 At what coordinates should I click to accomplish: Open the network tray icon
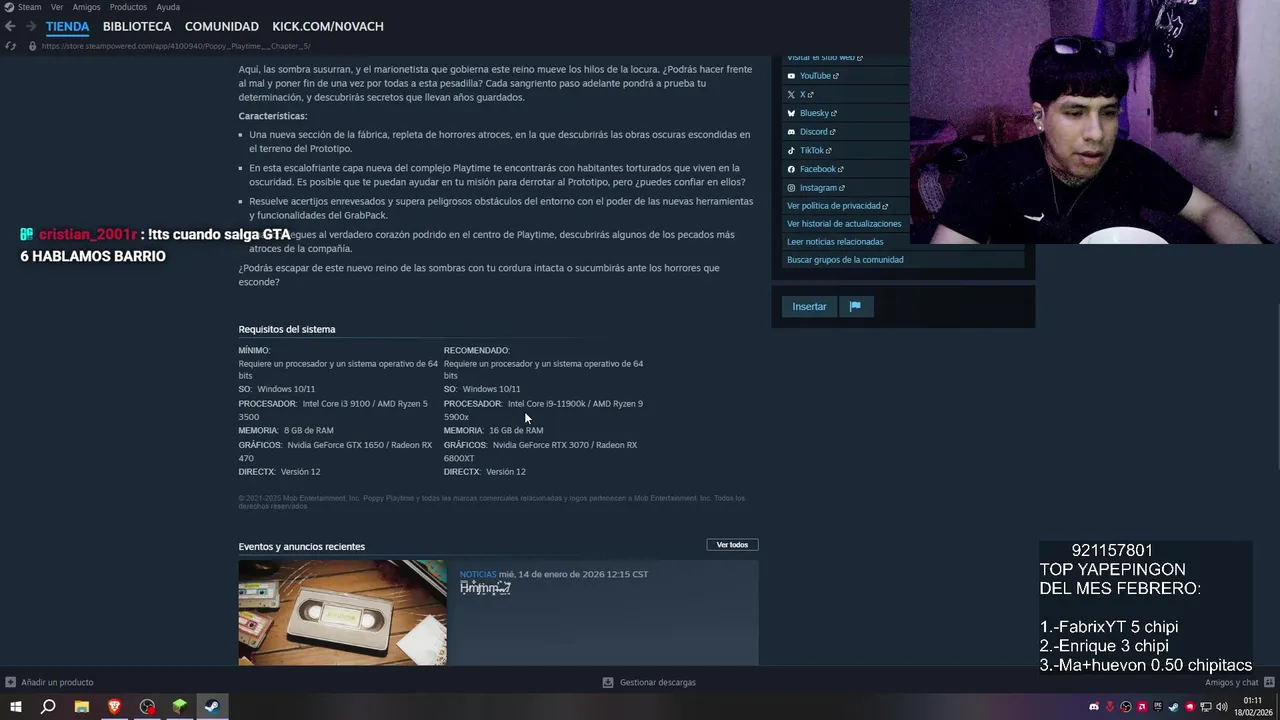[1206, 707]
